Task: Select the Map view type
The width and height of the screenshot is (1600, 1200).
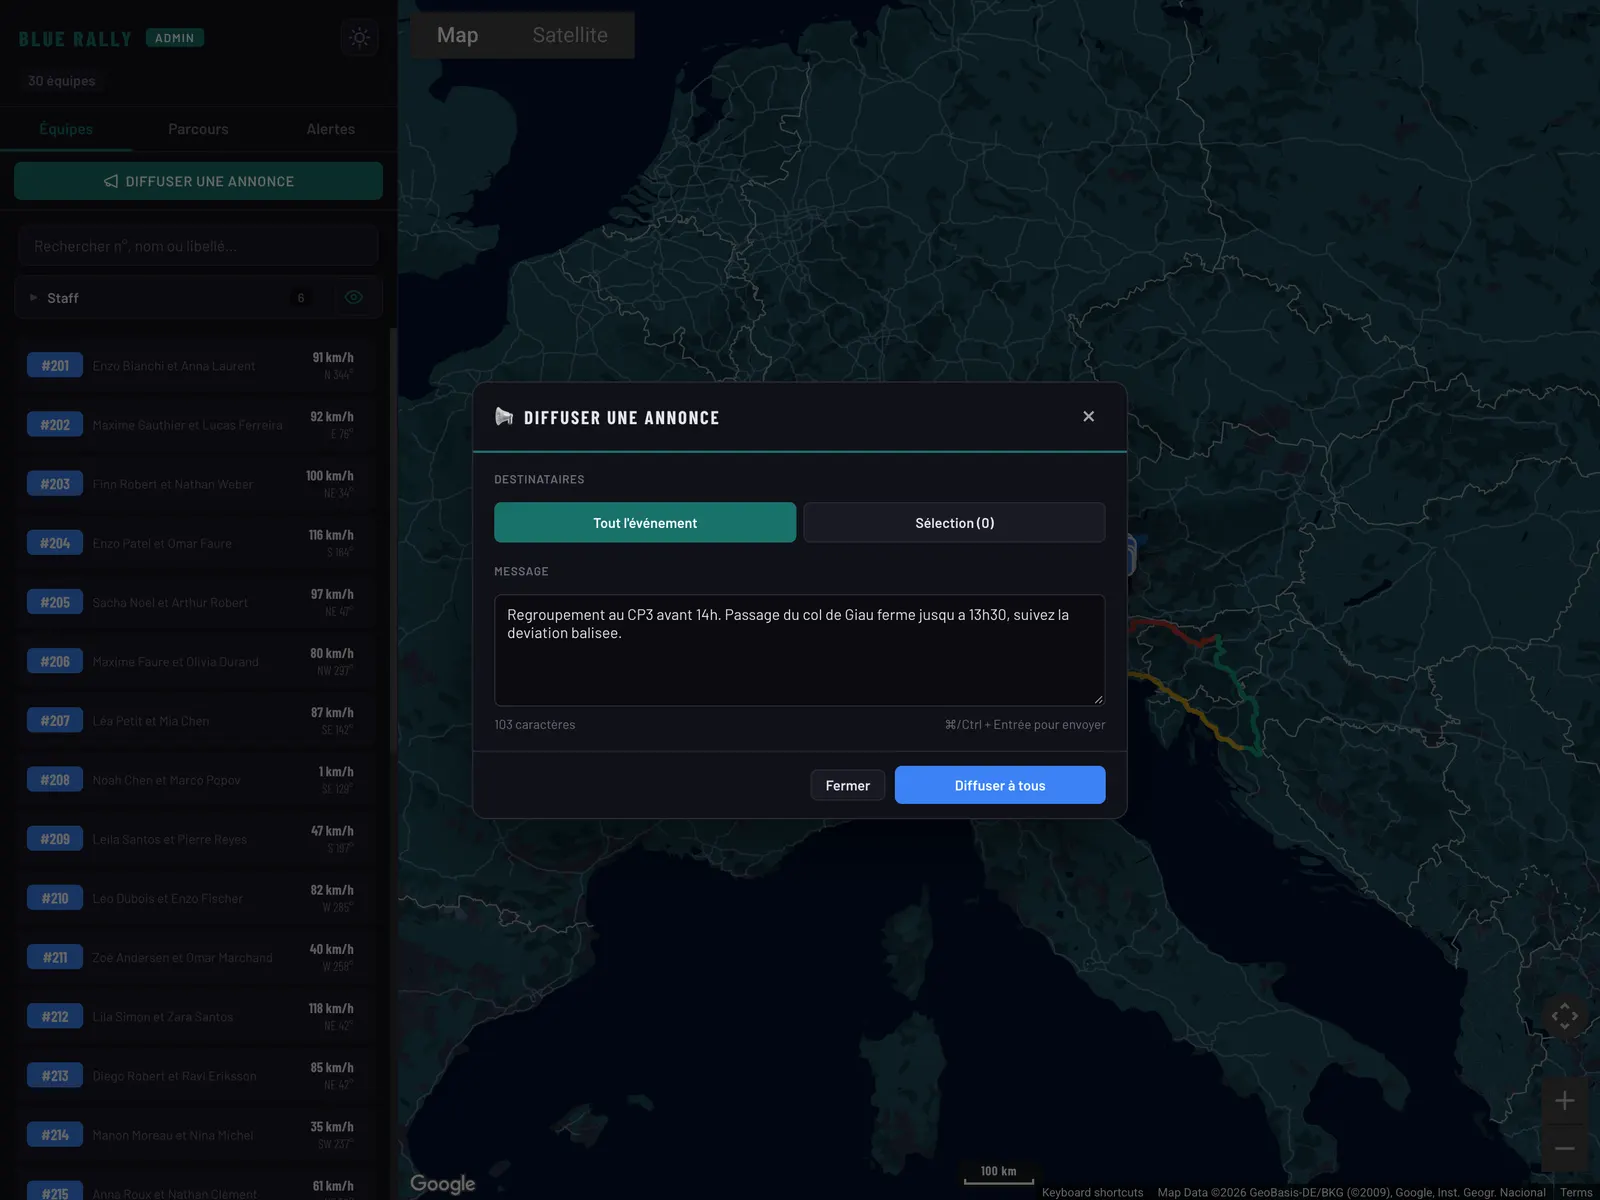Action: tap(457, 35)
